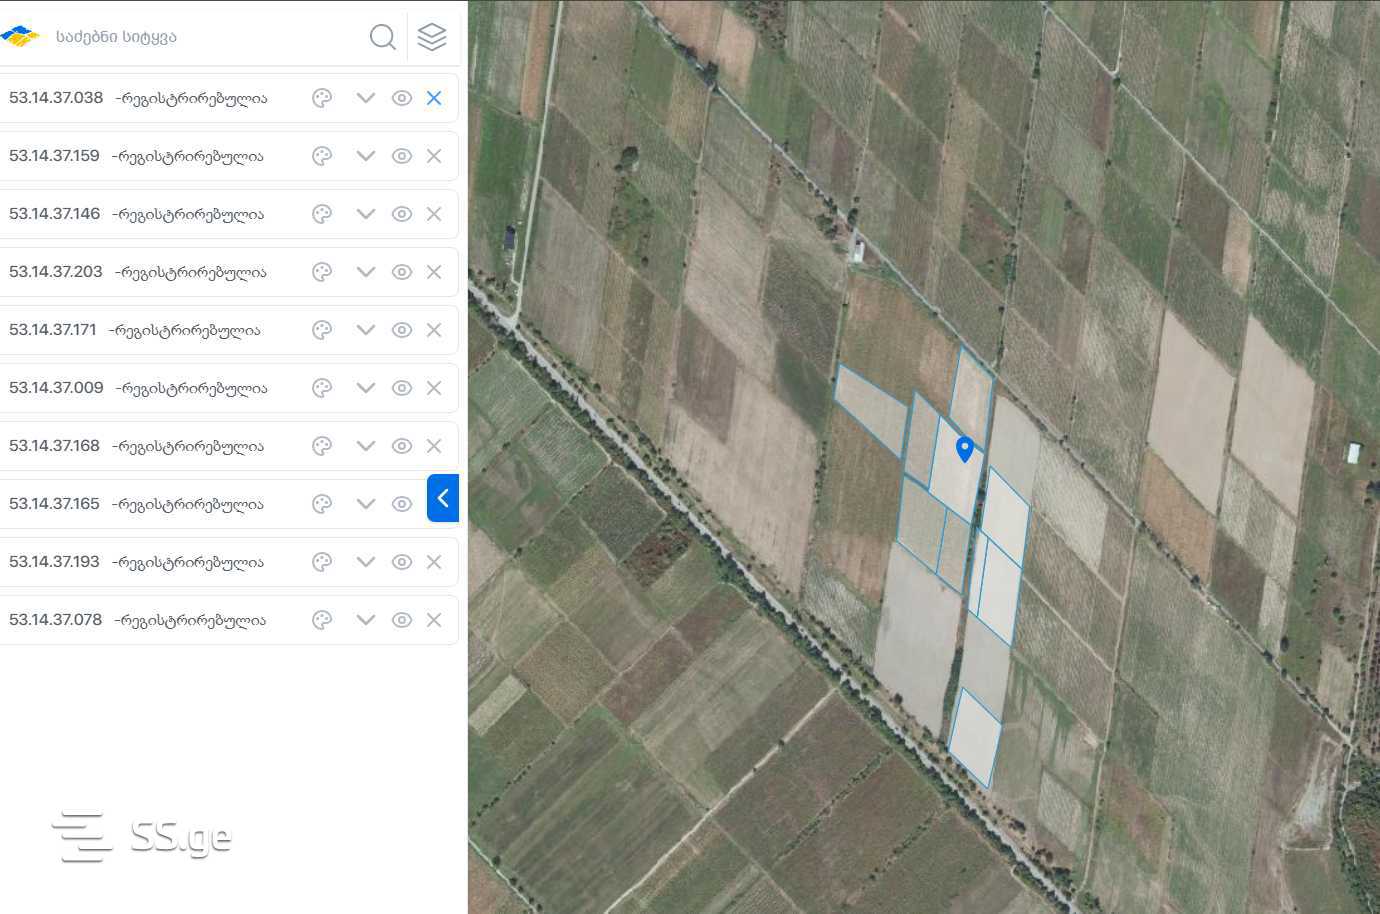
Task: Toggle eye icon for parcel 53.14.37.078
Action: (x=402, y=620)
